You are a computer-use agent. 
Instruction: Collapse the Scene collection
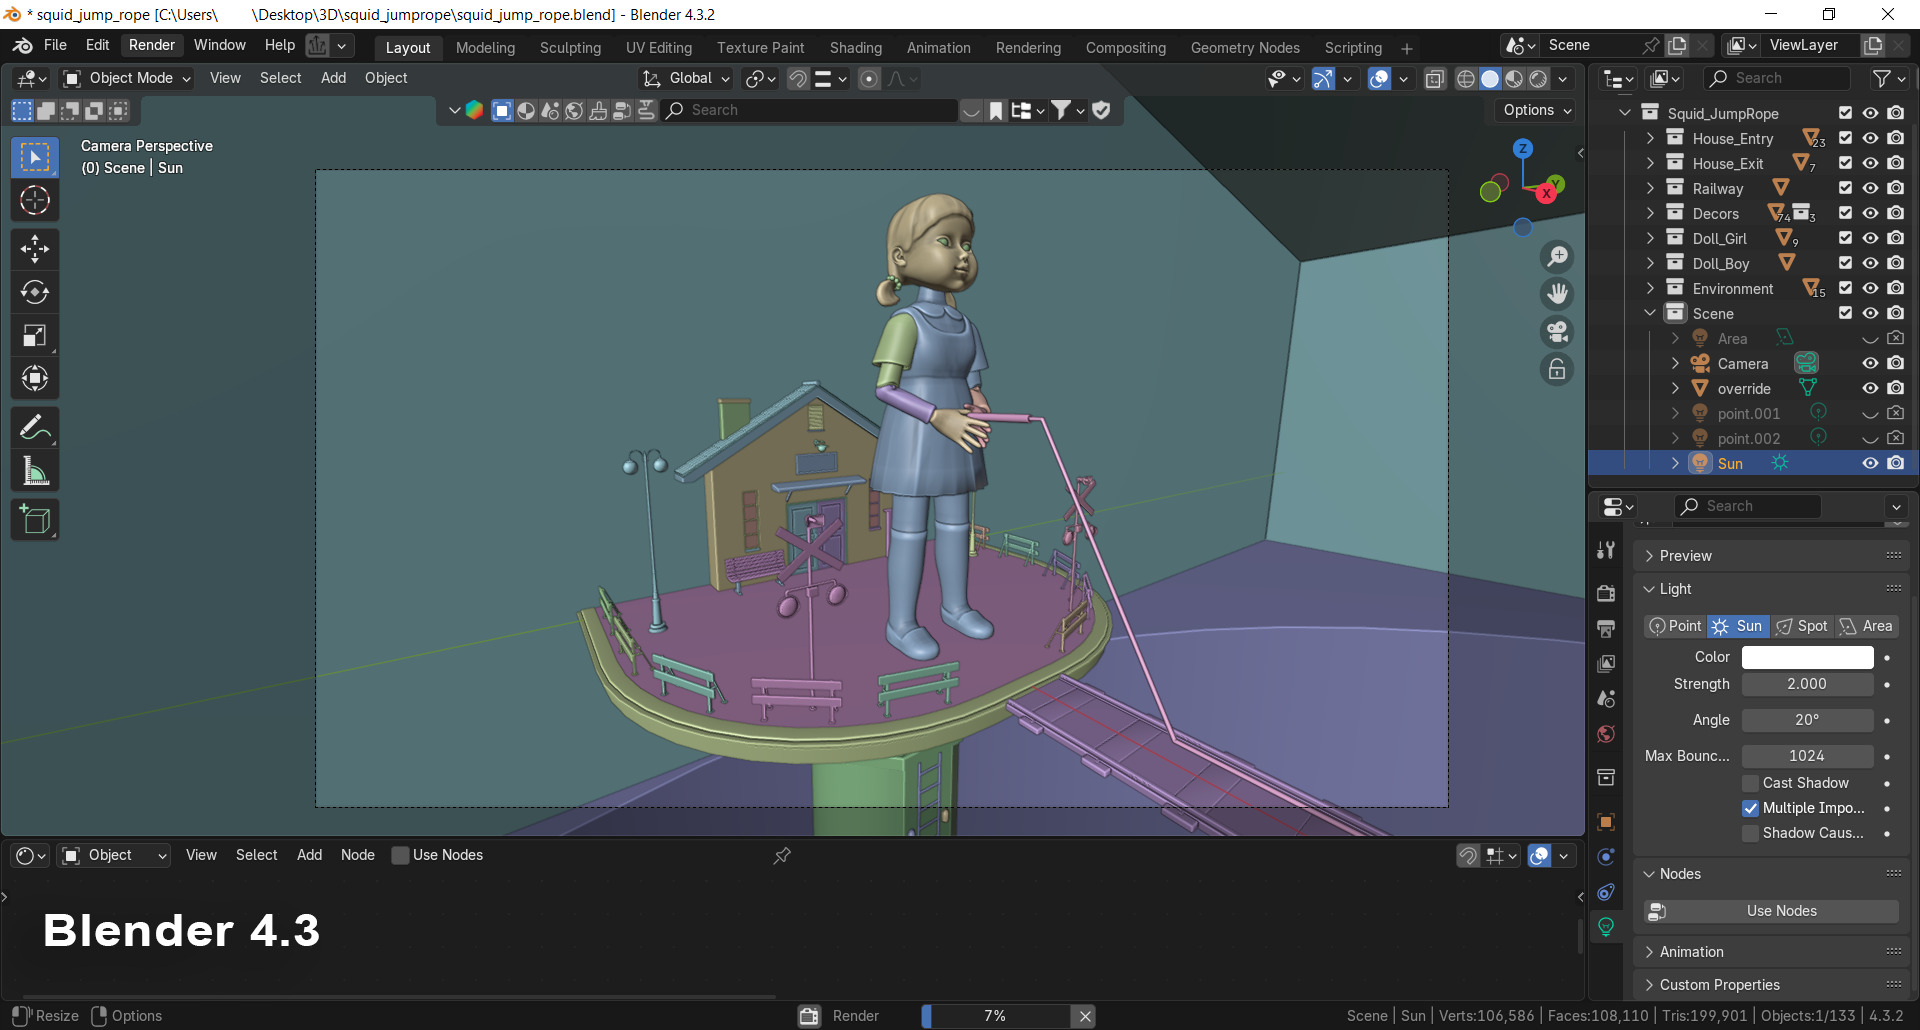pos(1650,314)
